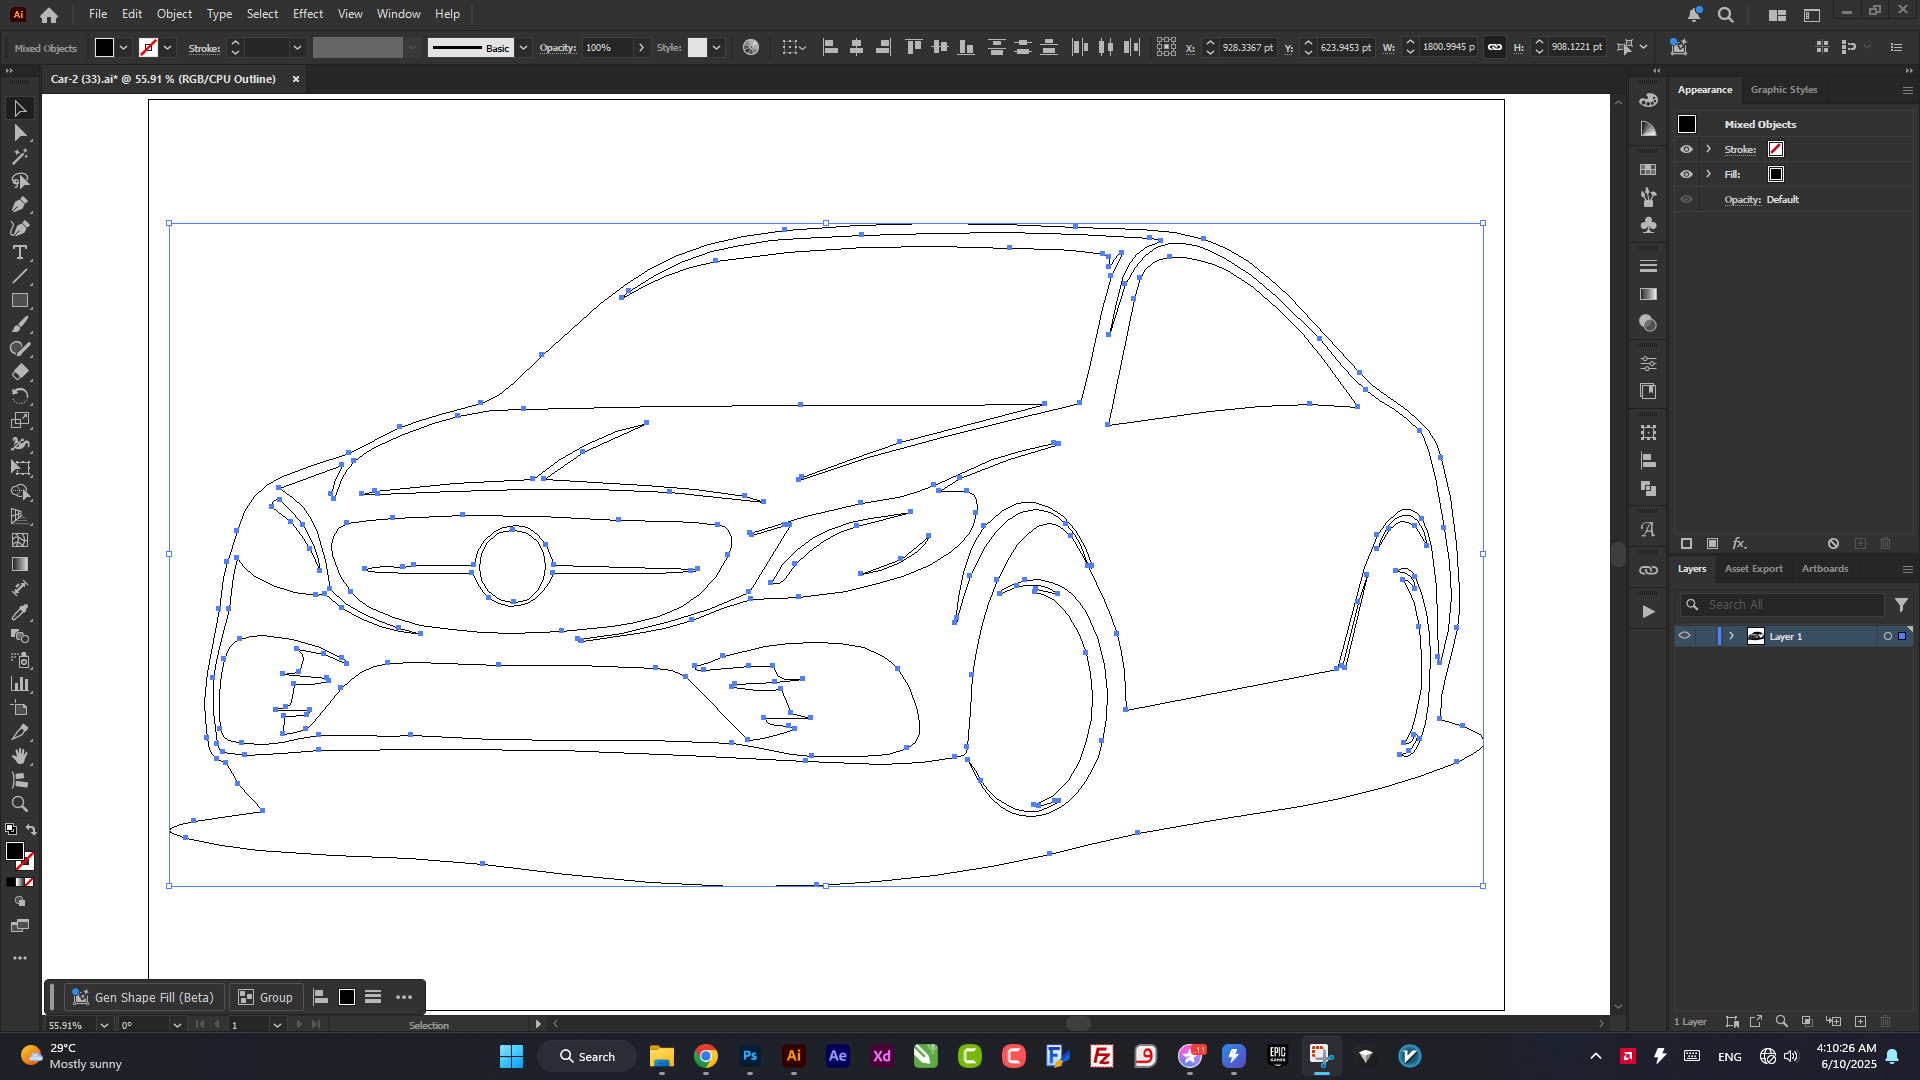Open the graphic Style dropdown
The image size is (1920, 1080).
[x=716, y=47]
